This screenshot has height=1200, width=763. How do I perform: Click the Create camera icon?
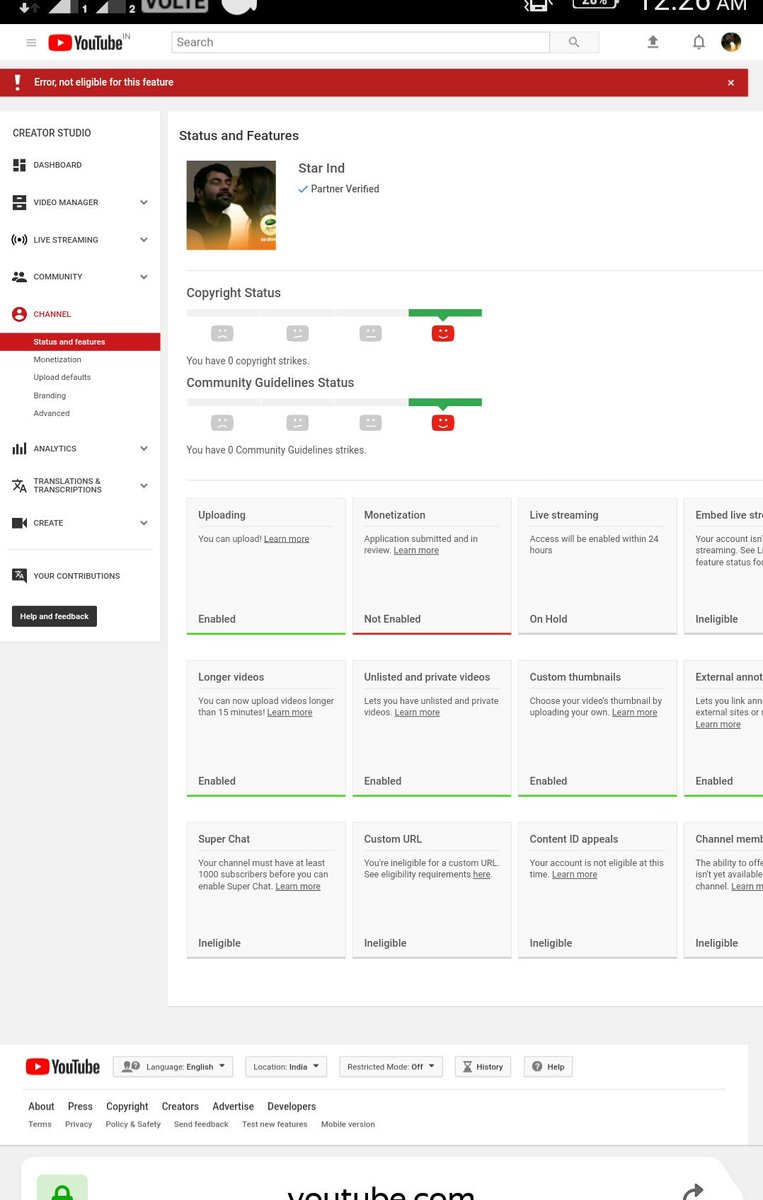[19, 523]
